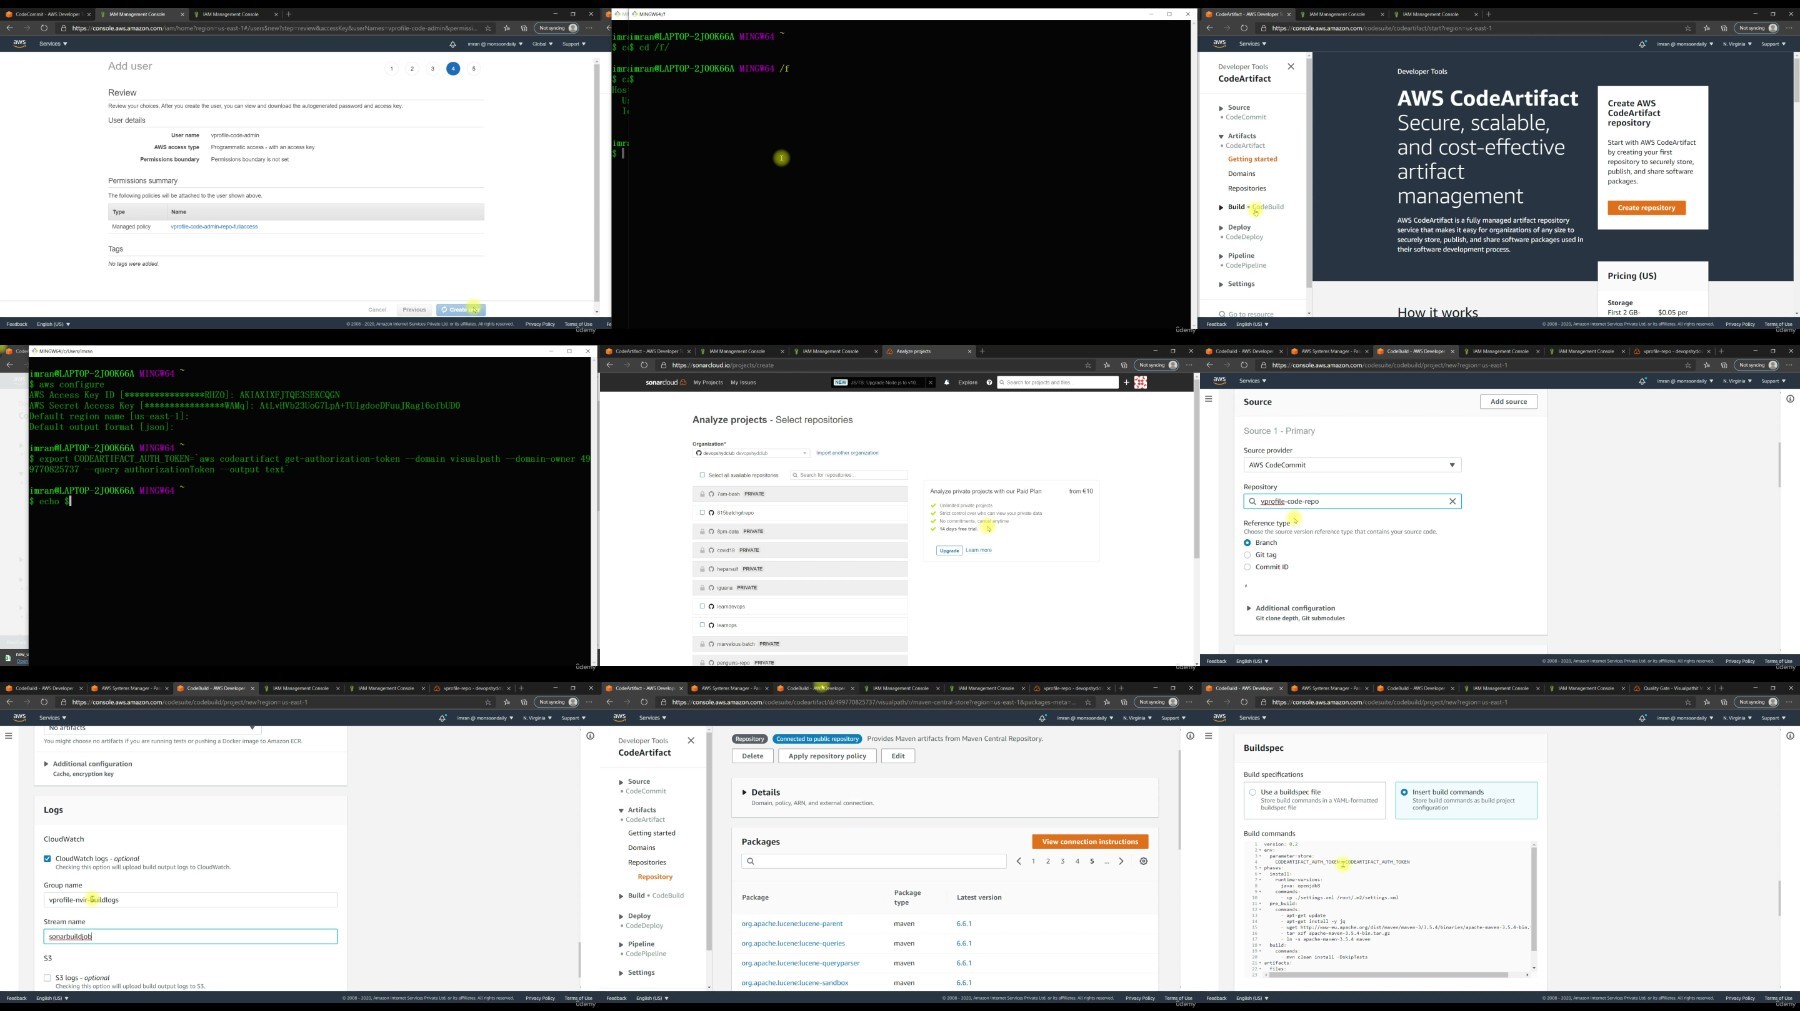The height and width of the screenshot is (1011, 1800).
Task: Select Git tag reference type radio
Action: [1247, 555]
